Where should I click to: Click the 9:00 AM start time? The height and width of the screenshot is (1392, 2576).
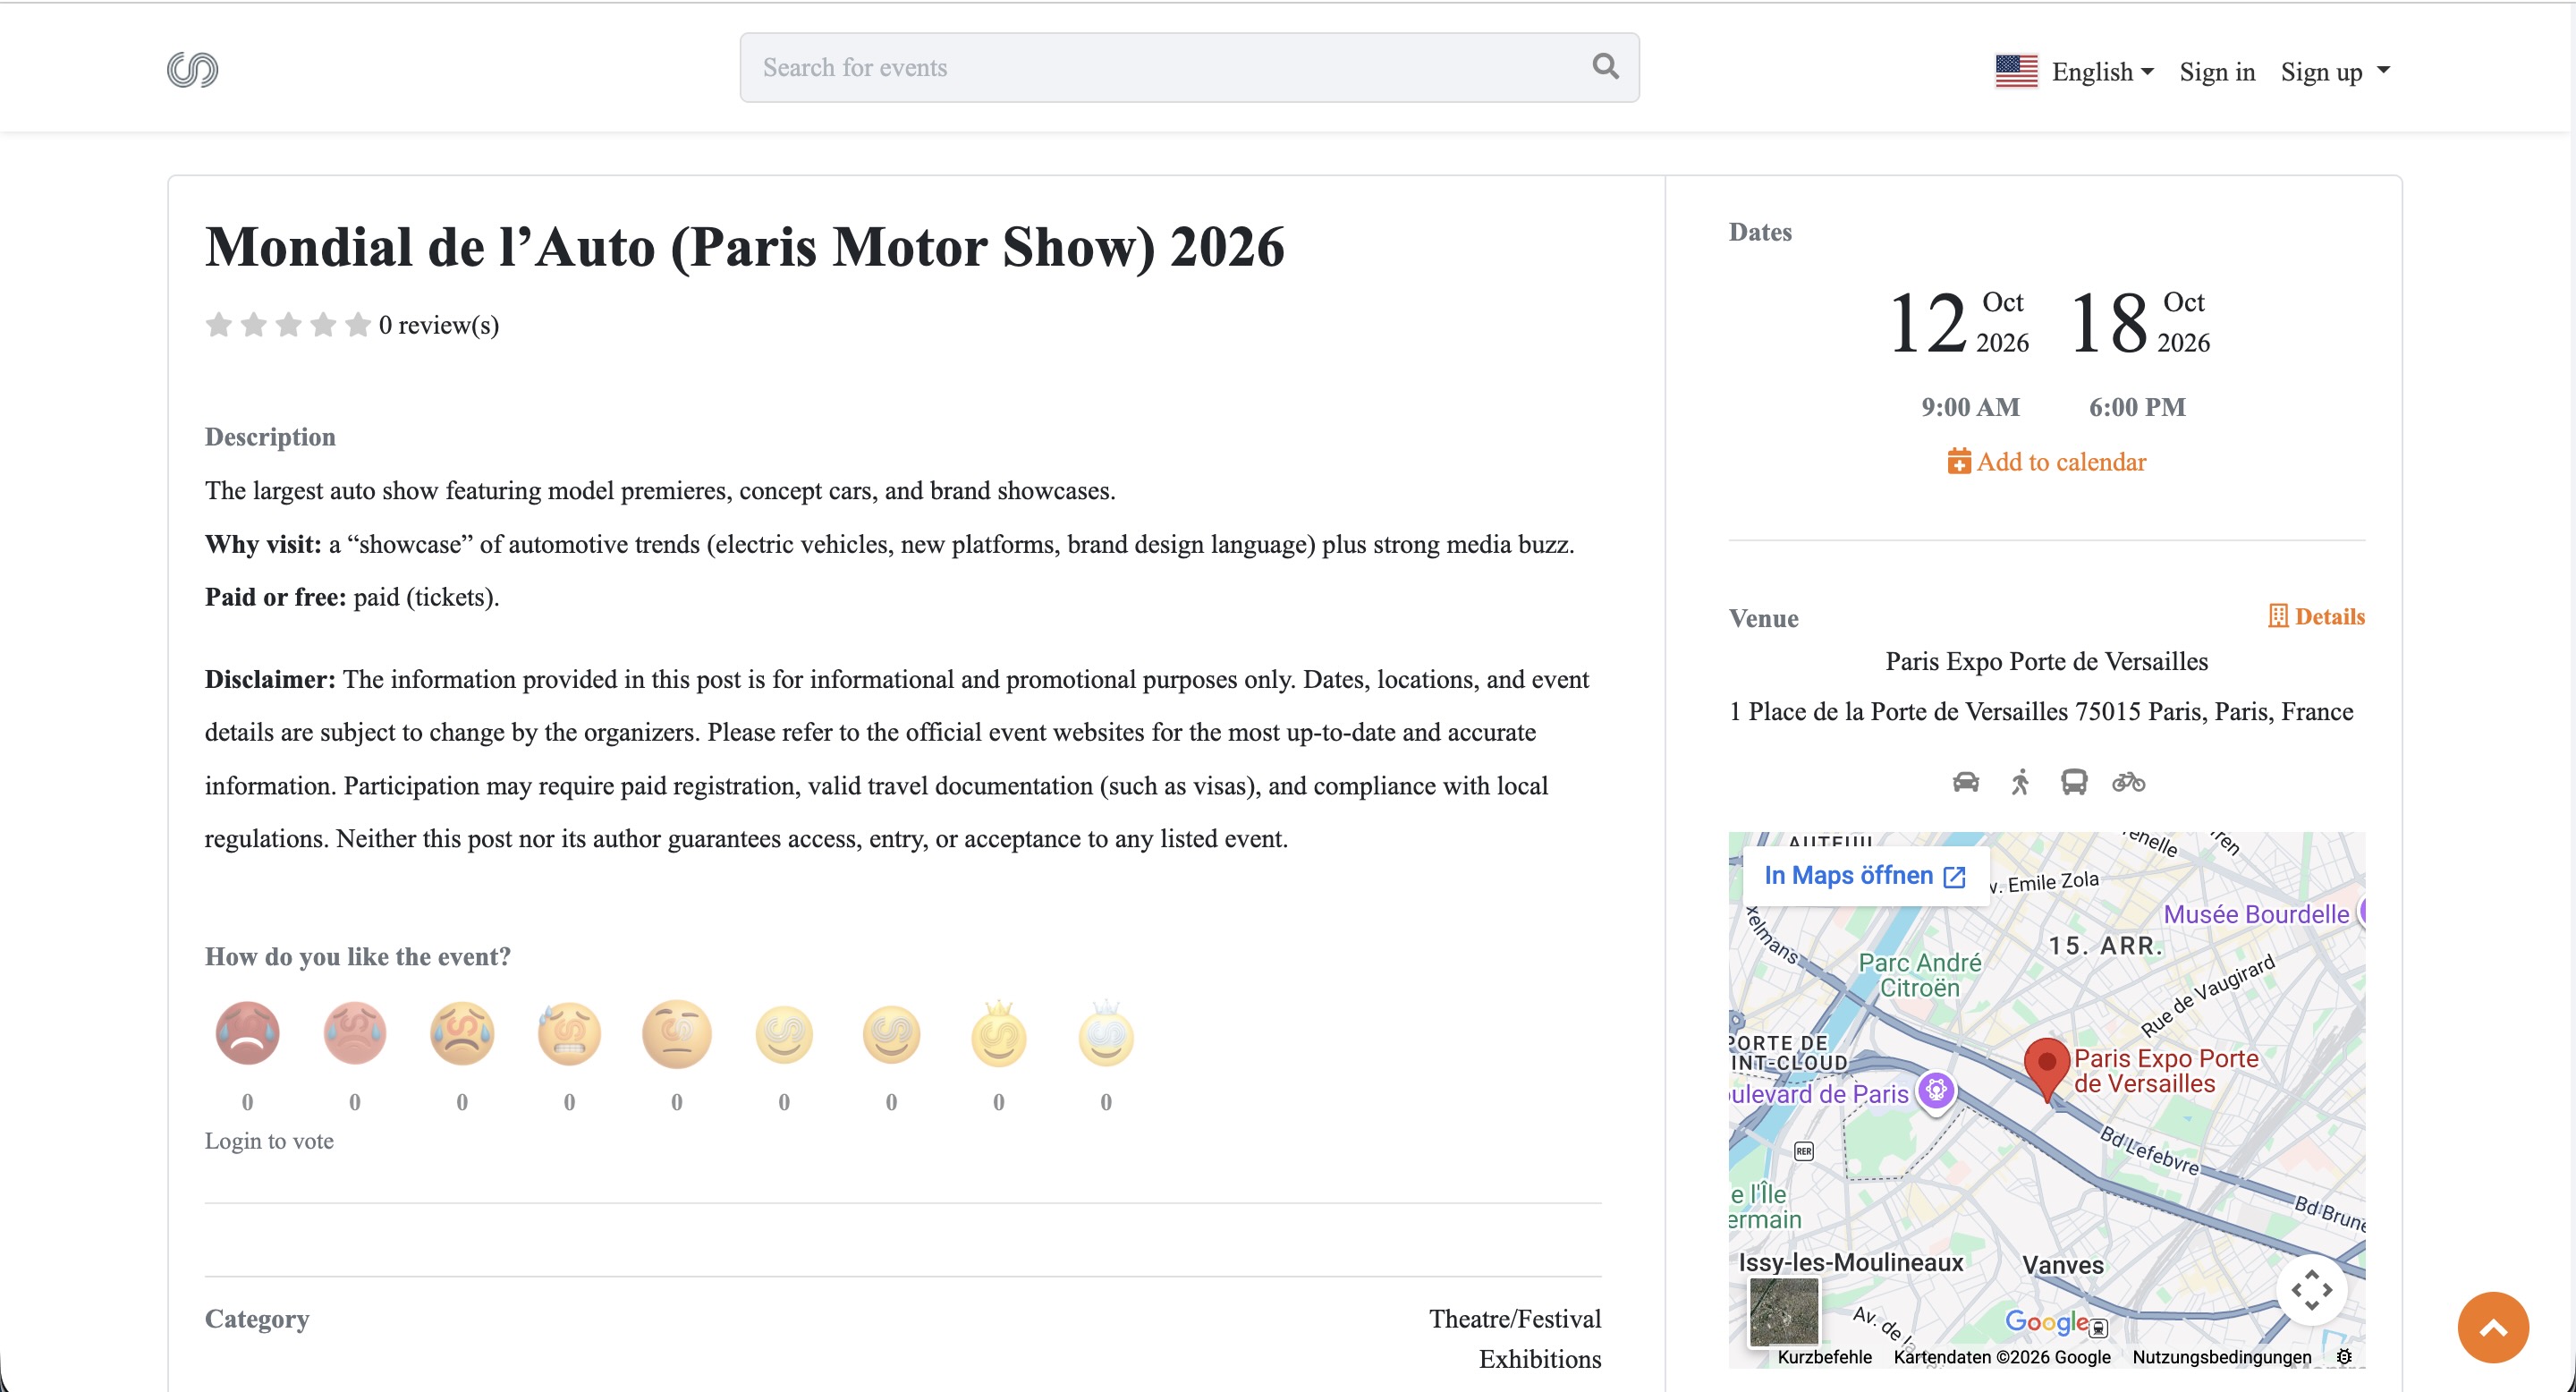pyautogui.click(x=1970, y=407)
